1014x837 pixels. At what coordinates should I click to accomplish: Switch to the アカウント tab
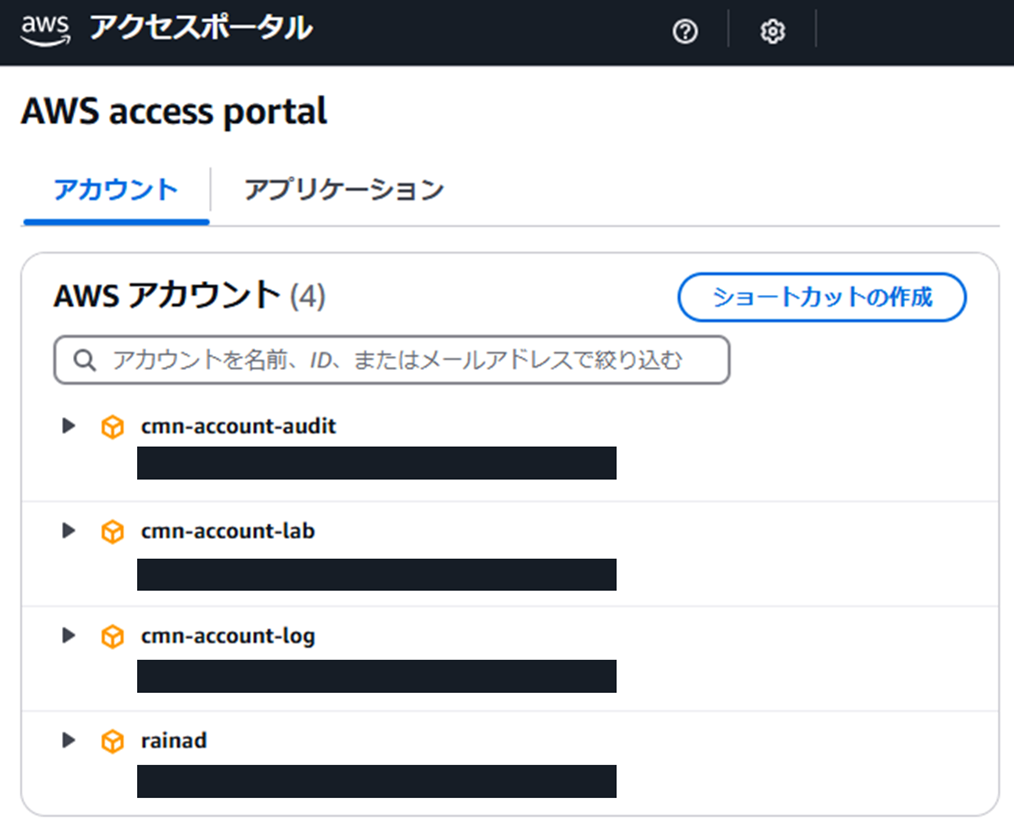(116, 190)
